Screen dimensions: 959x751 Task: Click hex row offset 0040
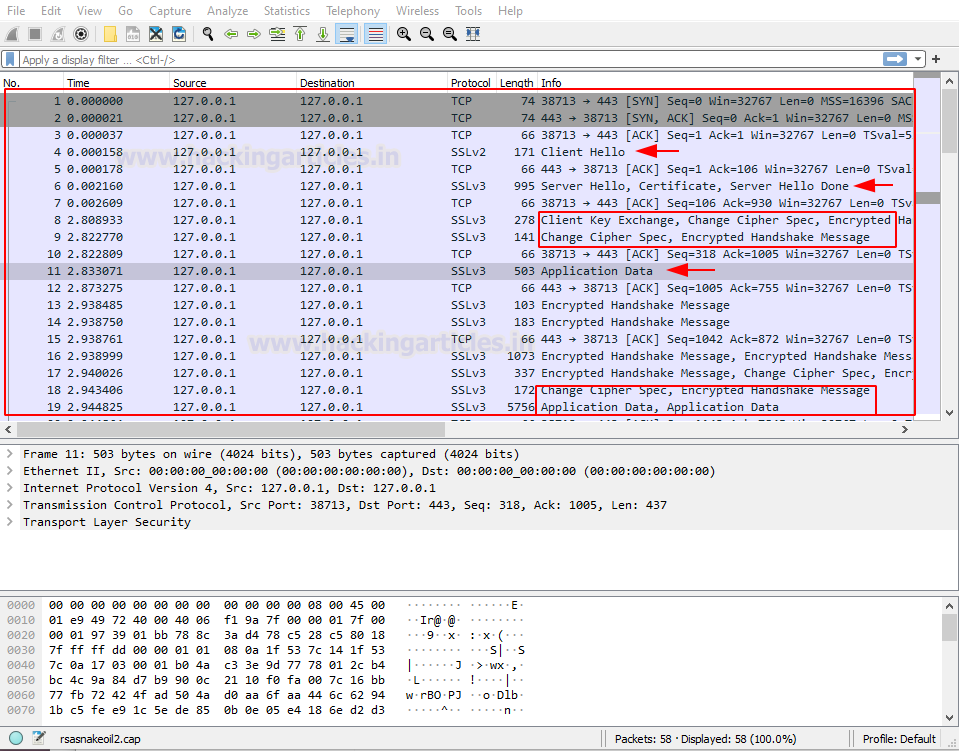(x=21, y=665)
